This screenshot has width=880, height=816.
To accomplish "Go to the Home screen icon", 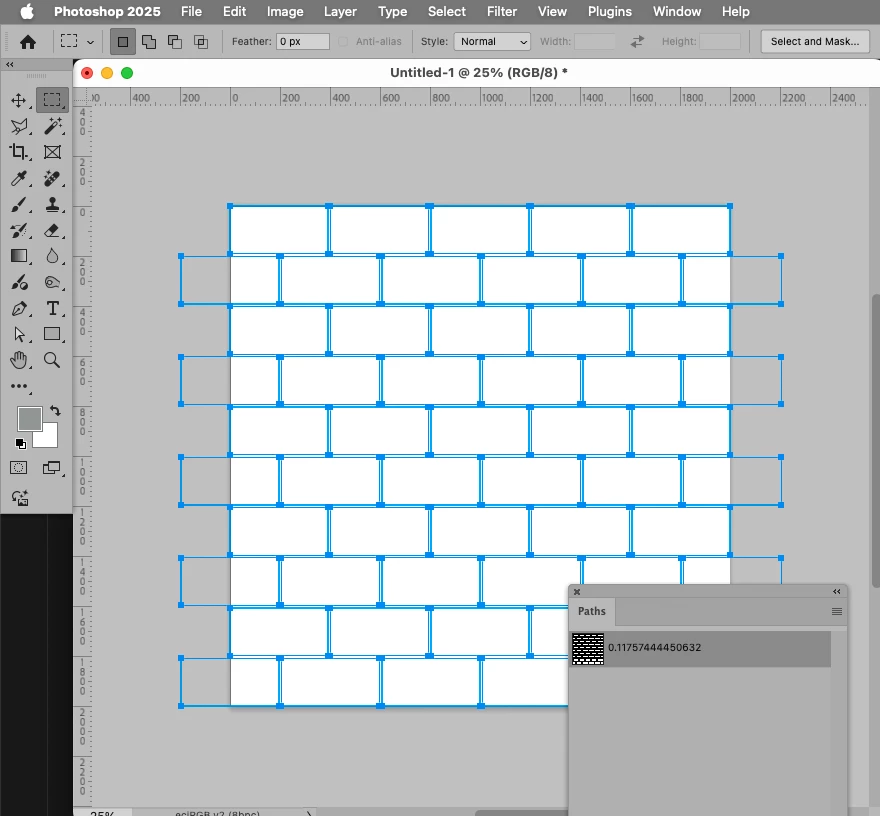I will [x=28, y=42].
